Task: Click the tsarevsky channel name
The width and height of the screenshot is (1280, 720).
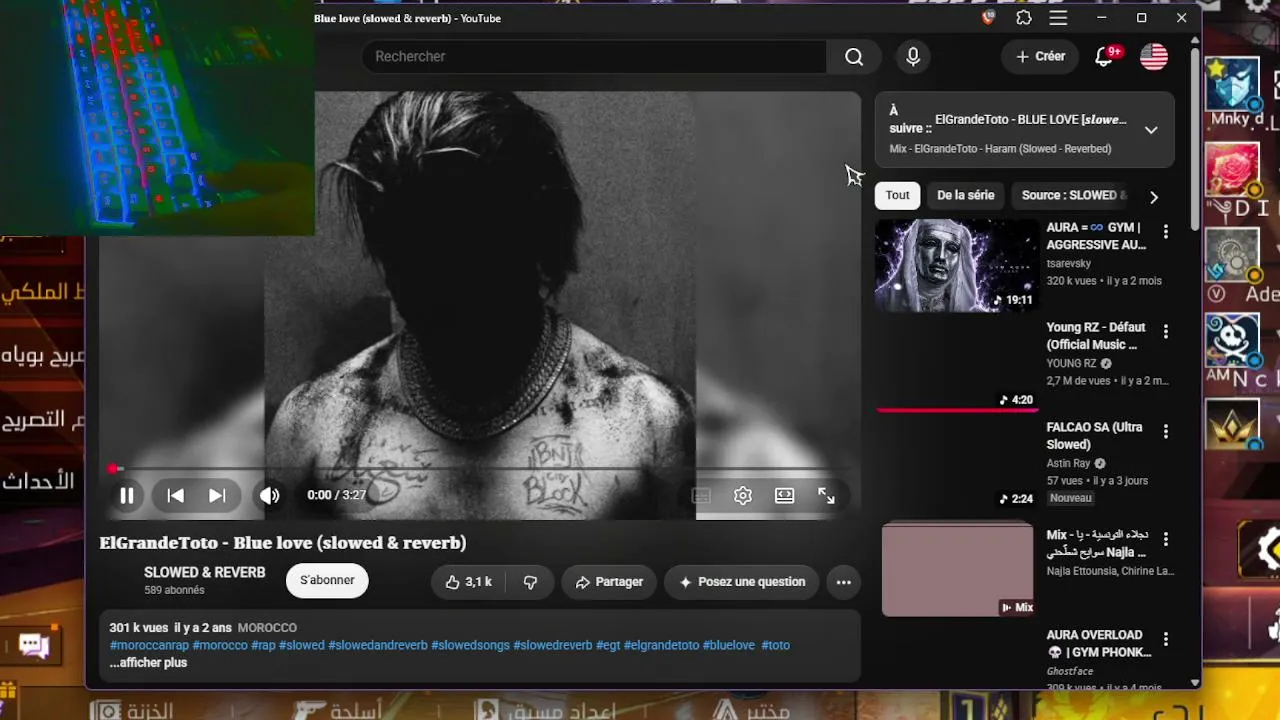Action: click(1069, 263)
